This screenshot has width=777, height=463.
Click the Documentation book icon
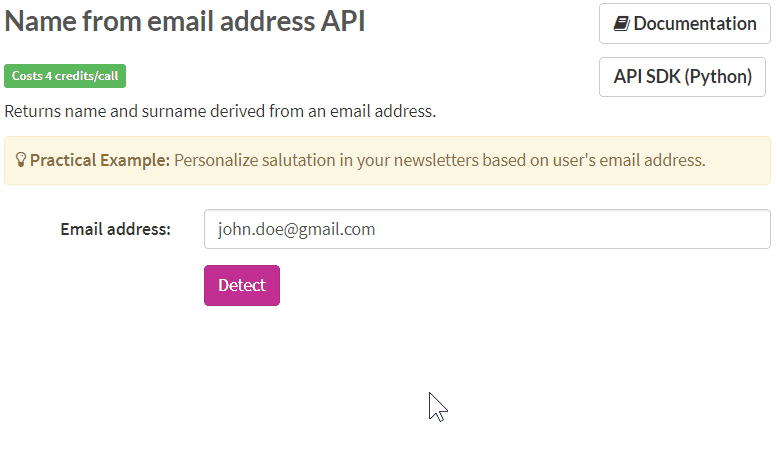pos(621,23)
